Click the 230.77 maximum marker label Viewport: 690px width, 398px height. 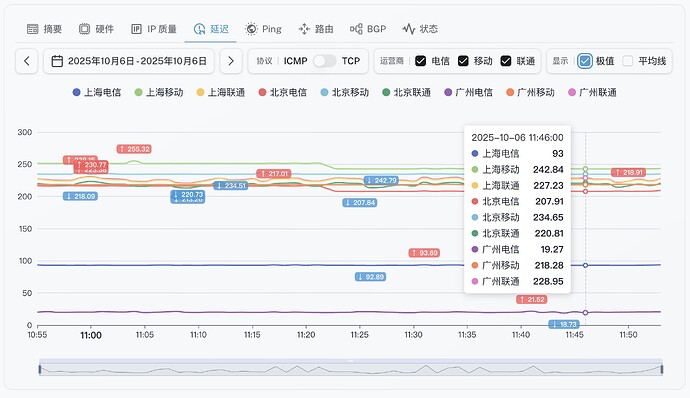pyautogui.click(x=91, y=165)
